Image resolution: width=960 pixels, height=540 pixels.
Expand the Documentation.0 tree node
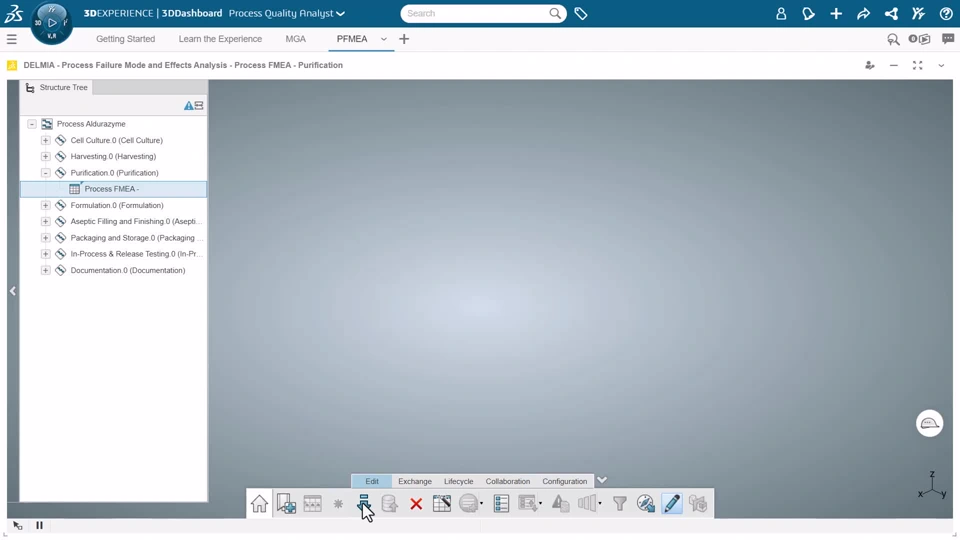(45, 270)
